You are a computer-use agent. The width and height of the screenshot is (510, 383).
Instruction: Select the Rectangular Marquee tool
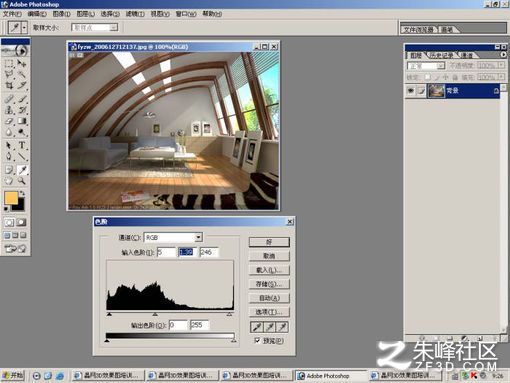(9, 63)
